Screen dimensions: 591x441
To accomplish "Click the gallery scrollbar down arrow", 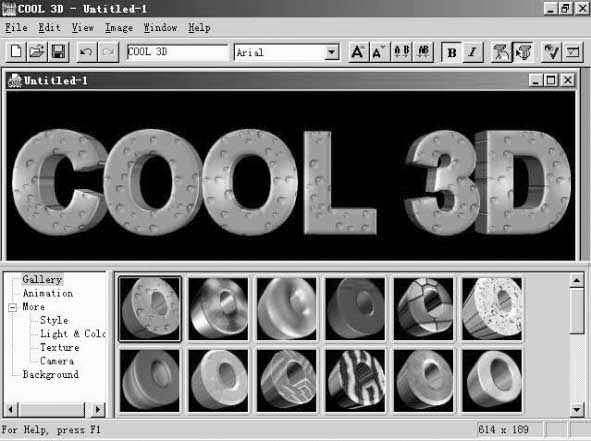I will [577, 410].
